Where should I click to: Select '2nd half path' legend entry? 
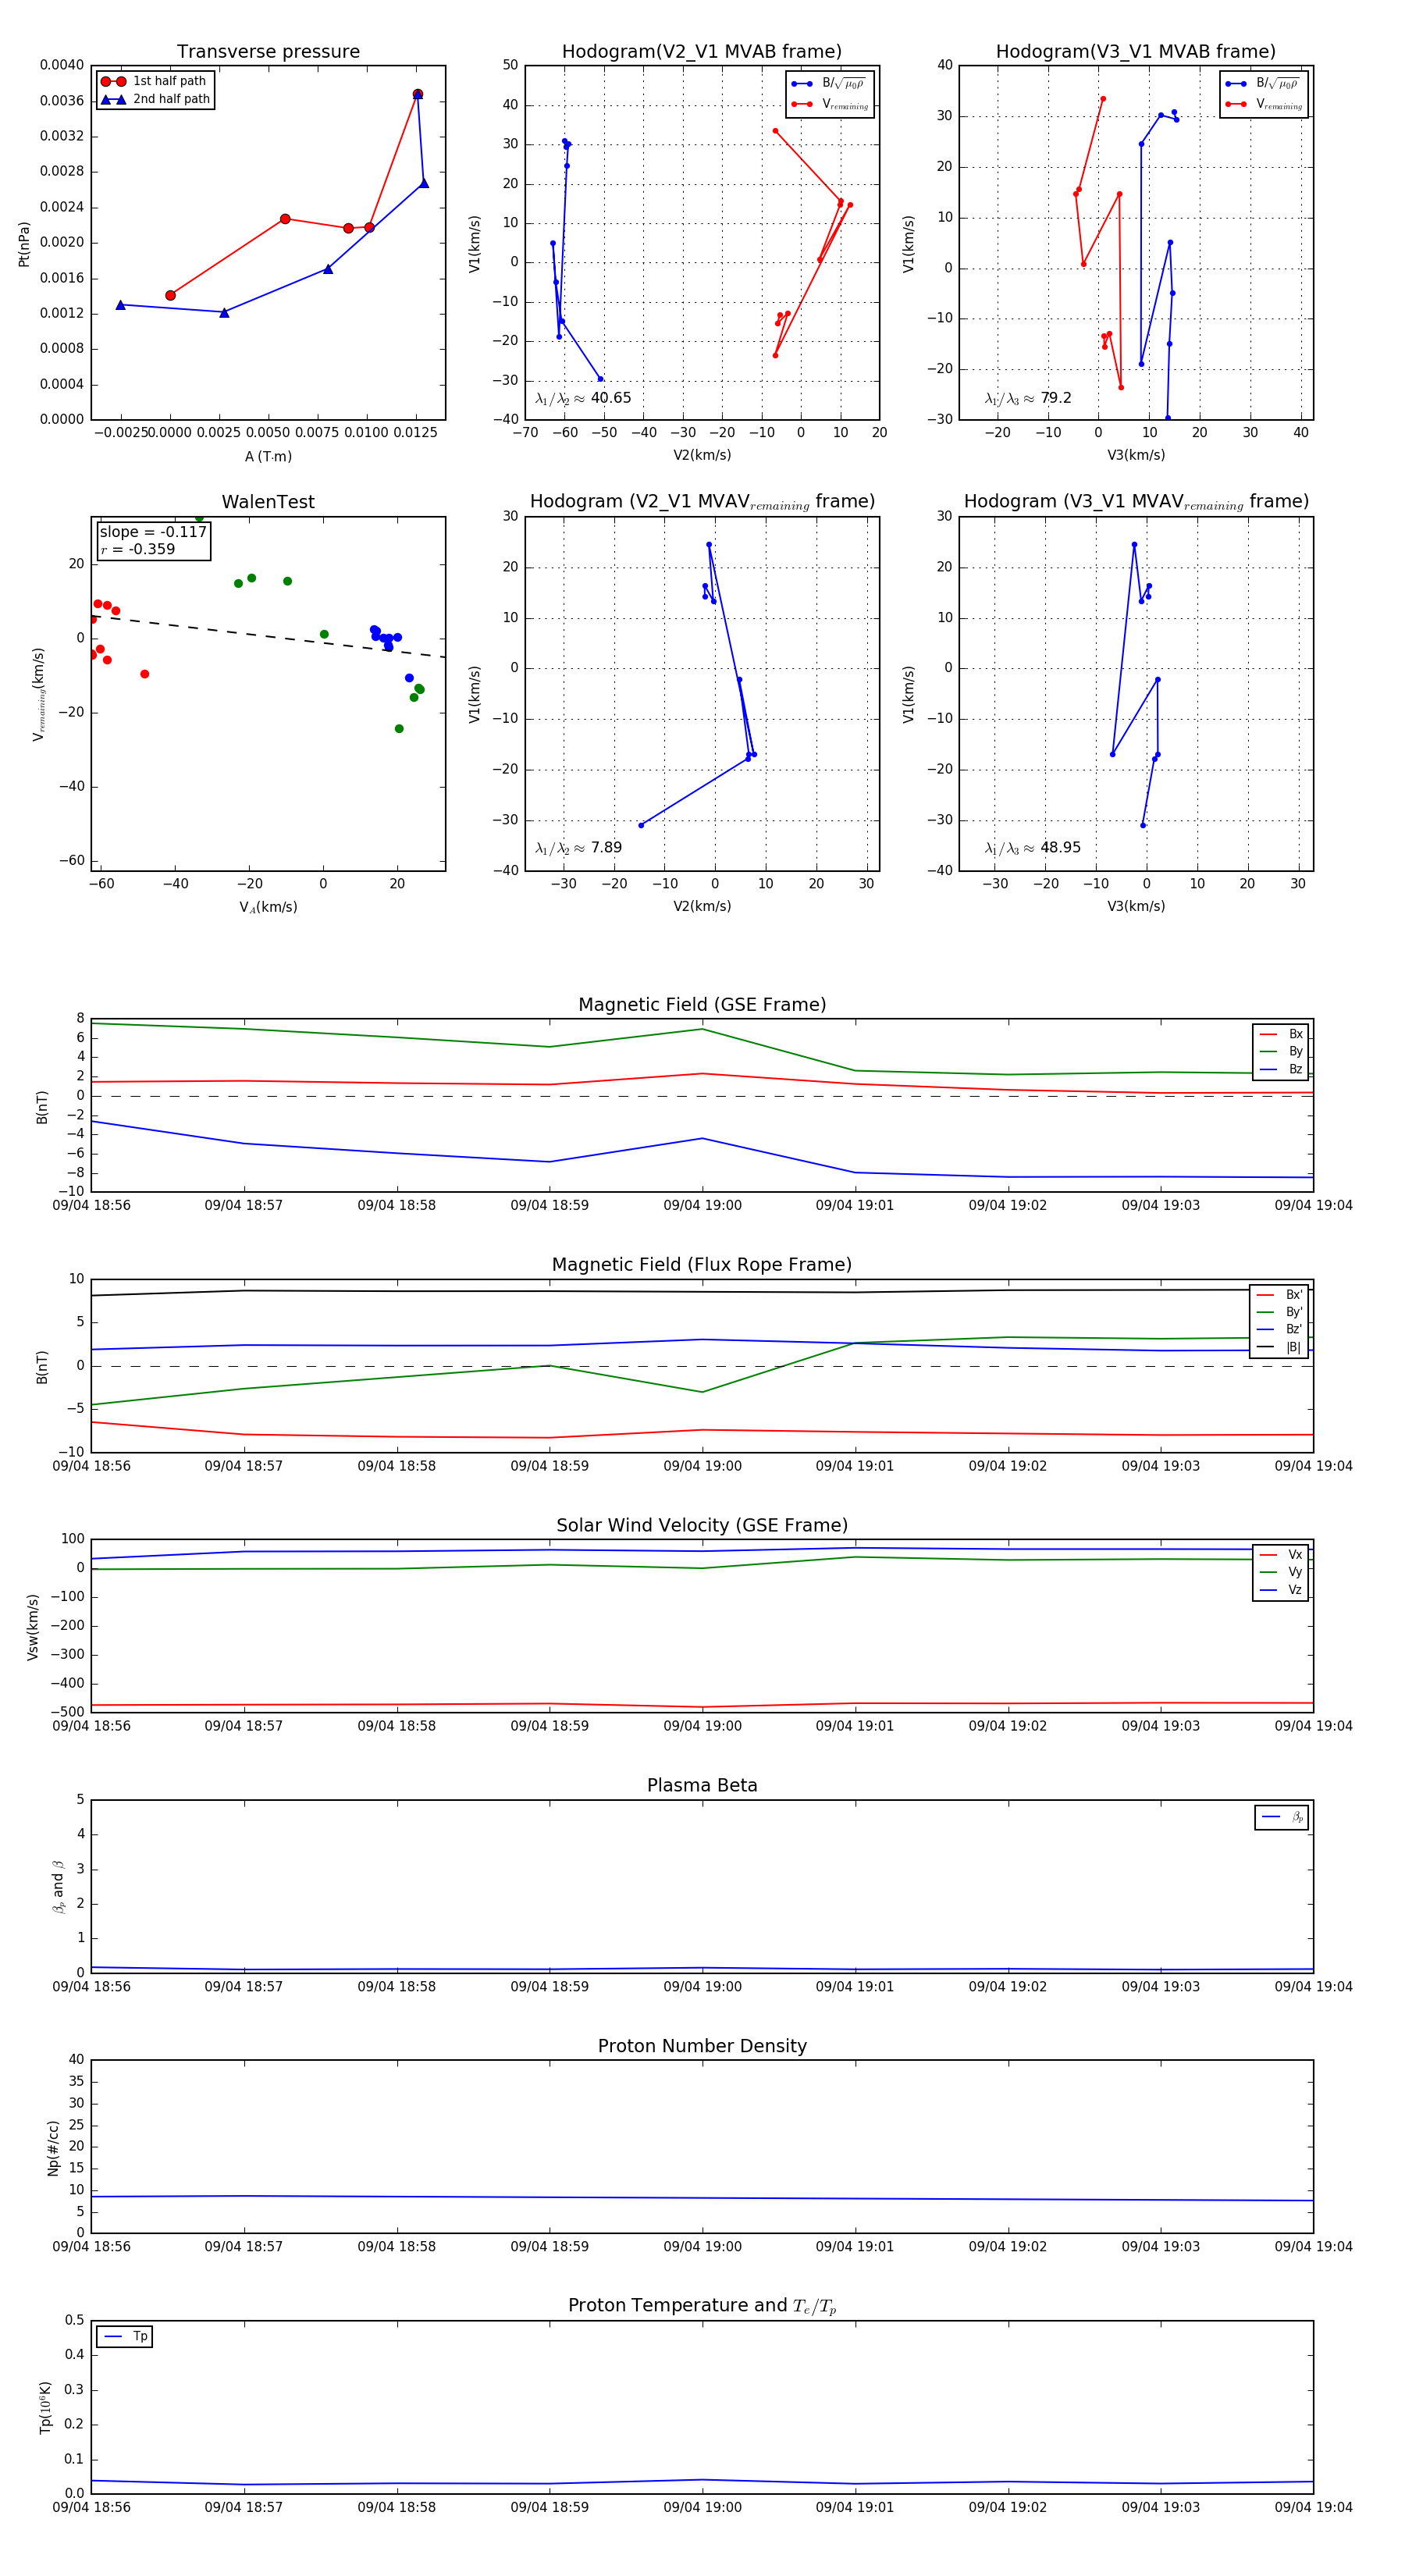tap(155, 99)
